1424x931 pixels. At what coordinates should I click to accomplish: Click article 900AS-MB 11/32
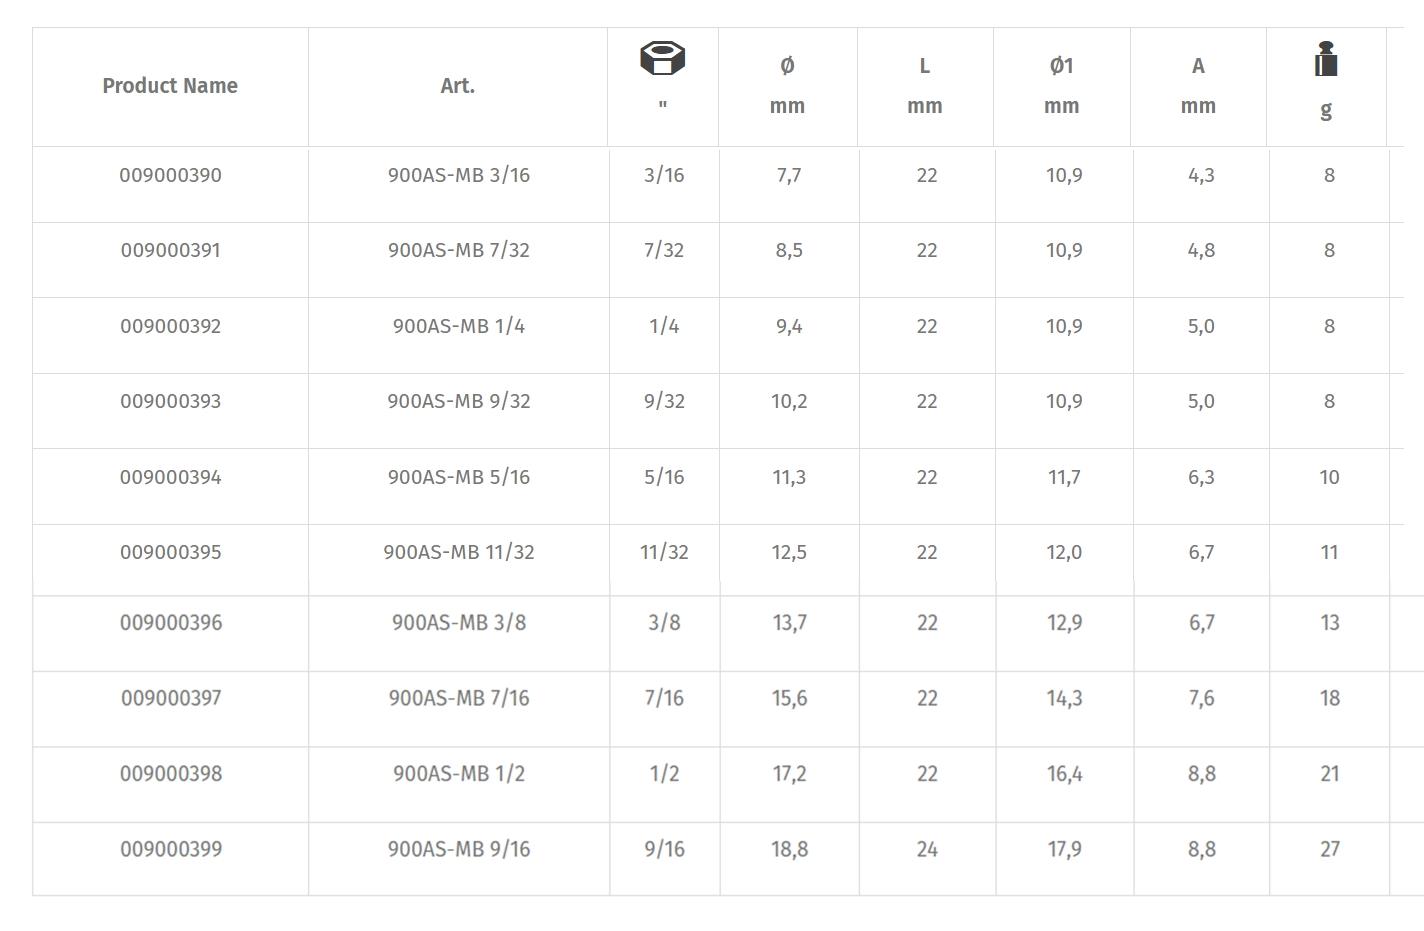459,553
